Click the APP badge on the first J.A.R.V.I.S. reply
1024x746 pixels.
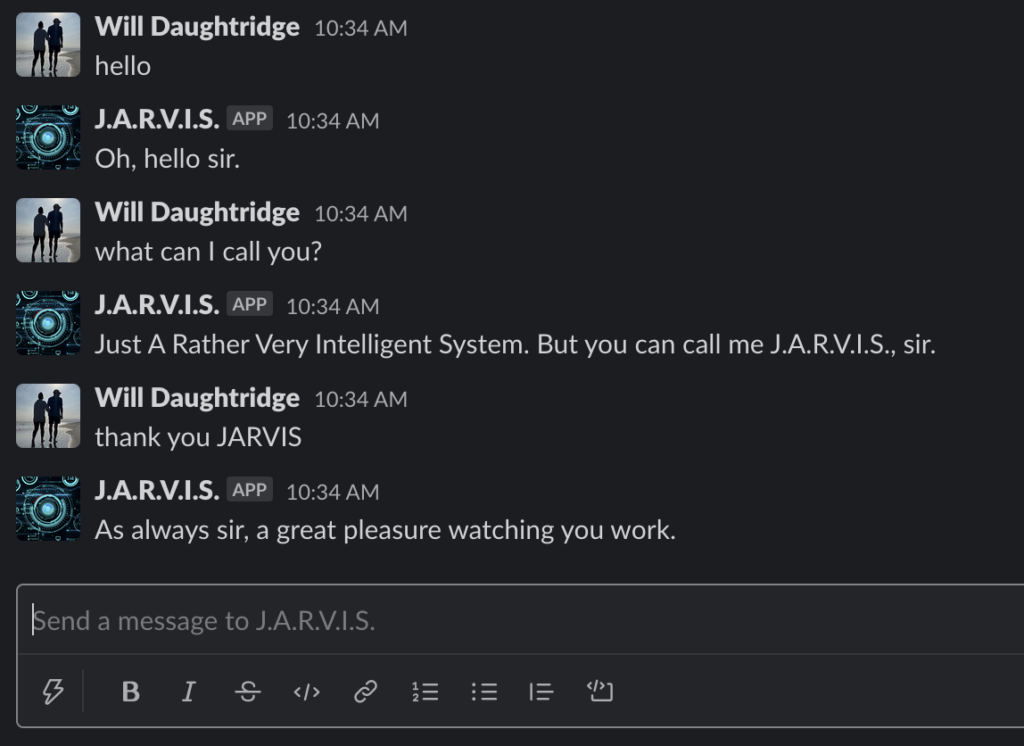point(249,119)
